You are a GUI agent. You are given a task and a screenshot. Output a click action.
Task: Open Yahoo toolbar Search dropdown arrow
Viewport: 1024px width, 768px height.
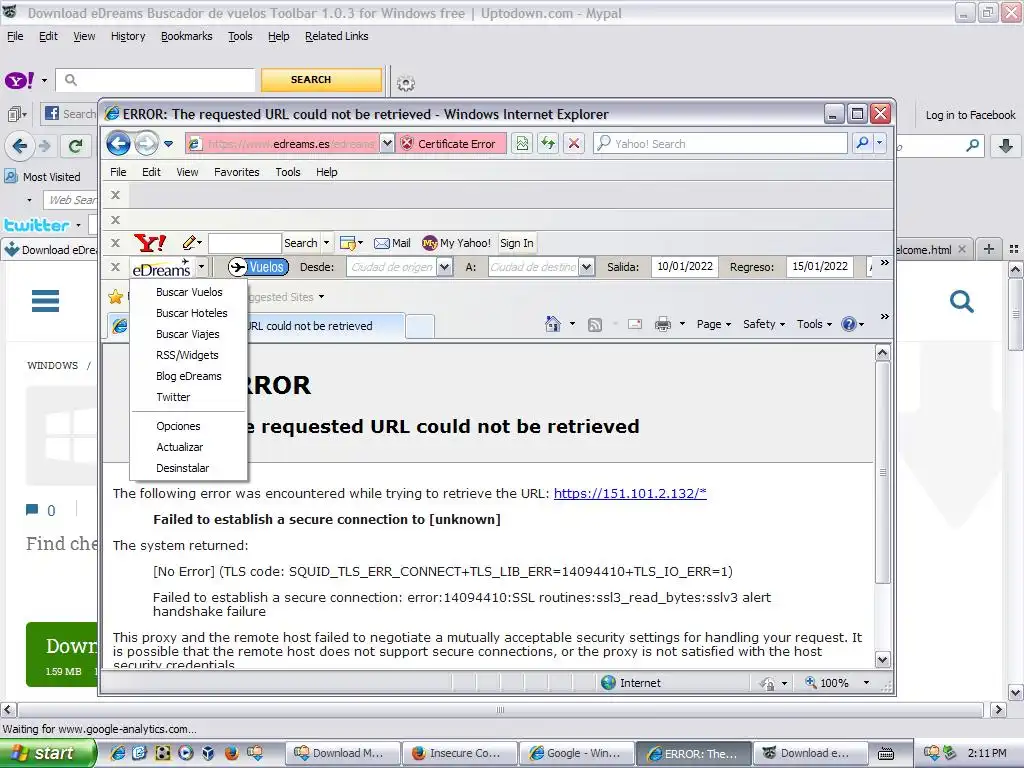(327, 243)
